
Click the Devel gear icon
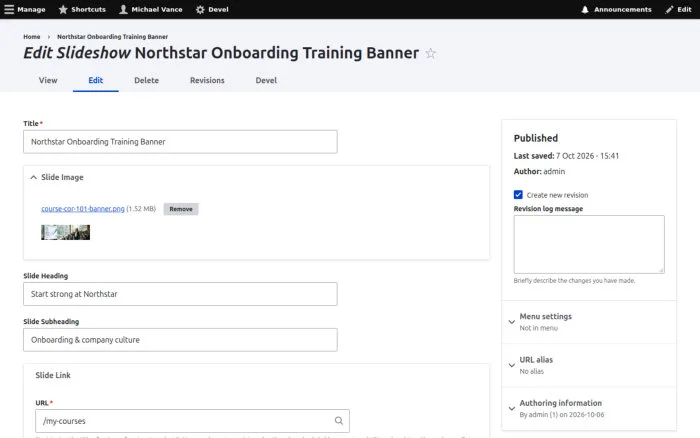200,9
